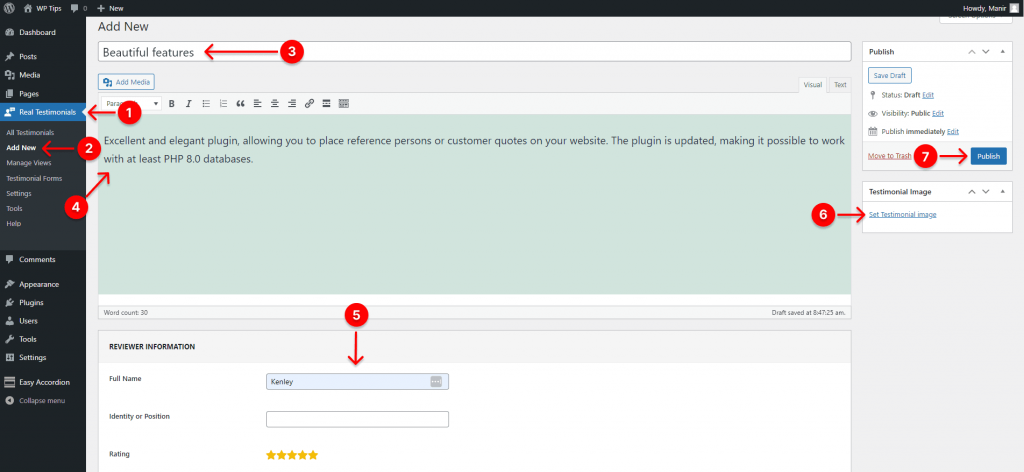Open Howdy, Manir account menu
The width and height of the screenshot is (1024, 472).
pos(990,8)
